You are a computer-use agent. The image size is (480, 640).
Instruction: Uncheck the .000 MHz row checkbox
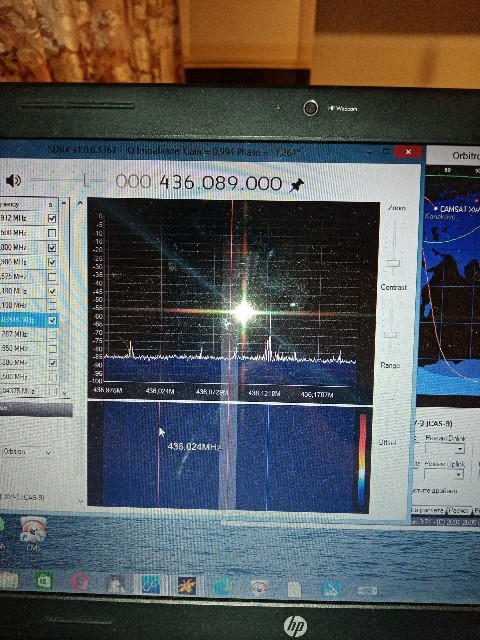click(52, 248)
